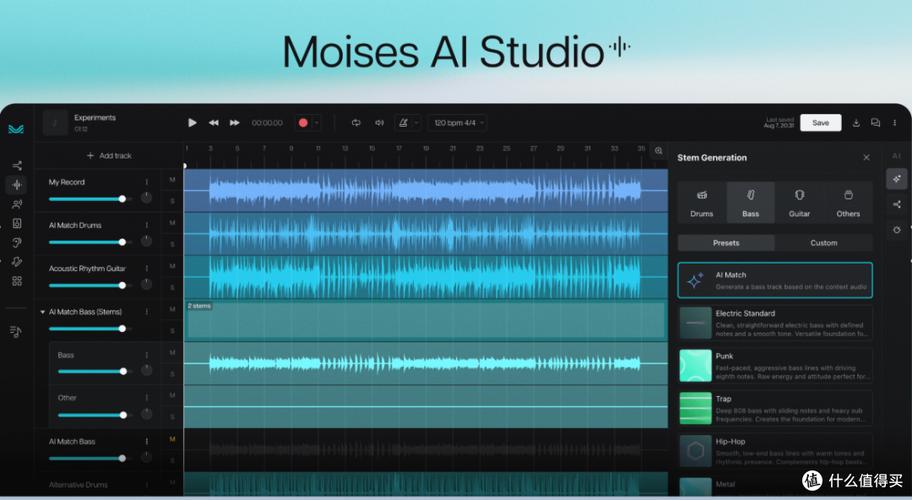Screen dimensions: 912x500
Task: Open the guitar icon in the left sidebar
Action: point(17,262)
